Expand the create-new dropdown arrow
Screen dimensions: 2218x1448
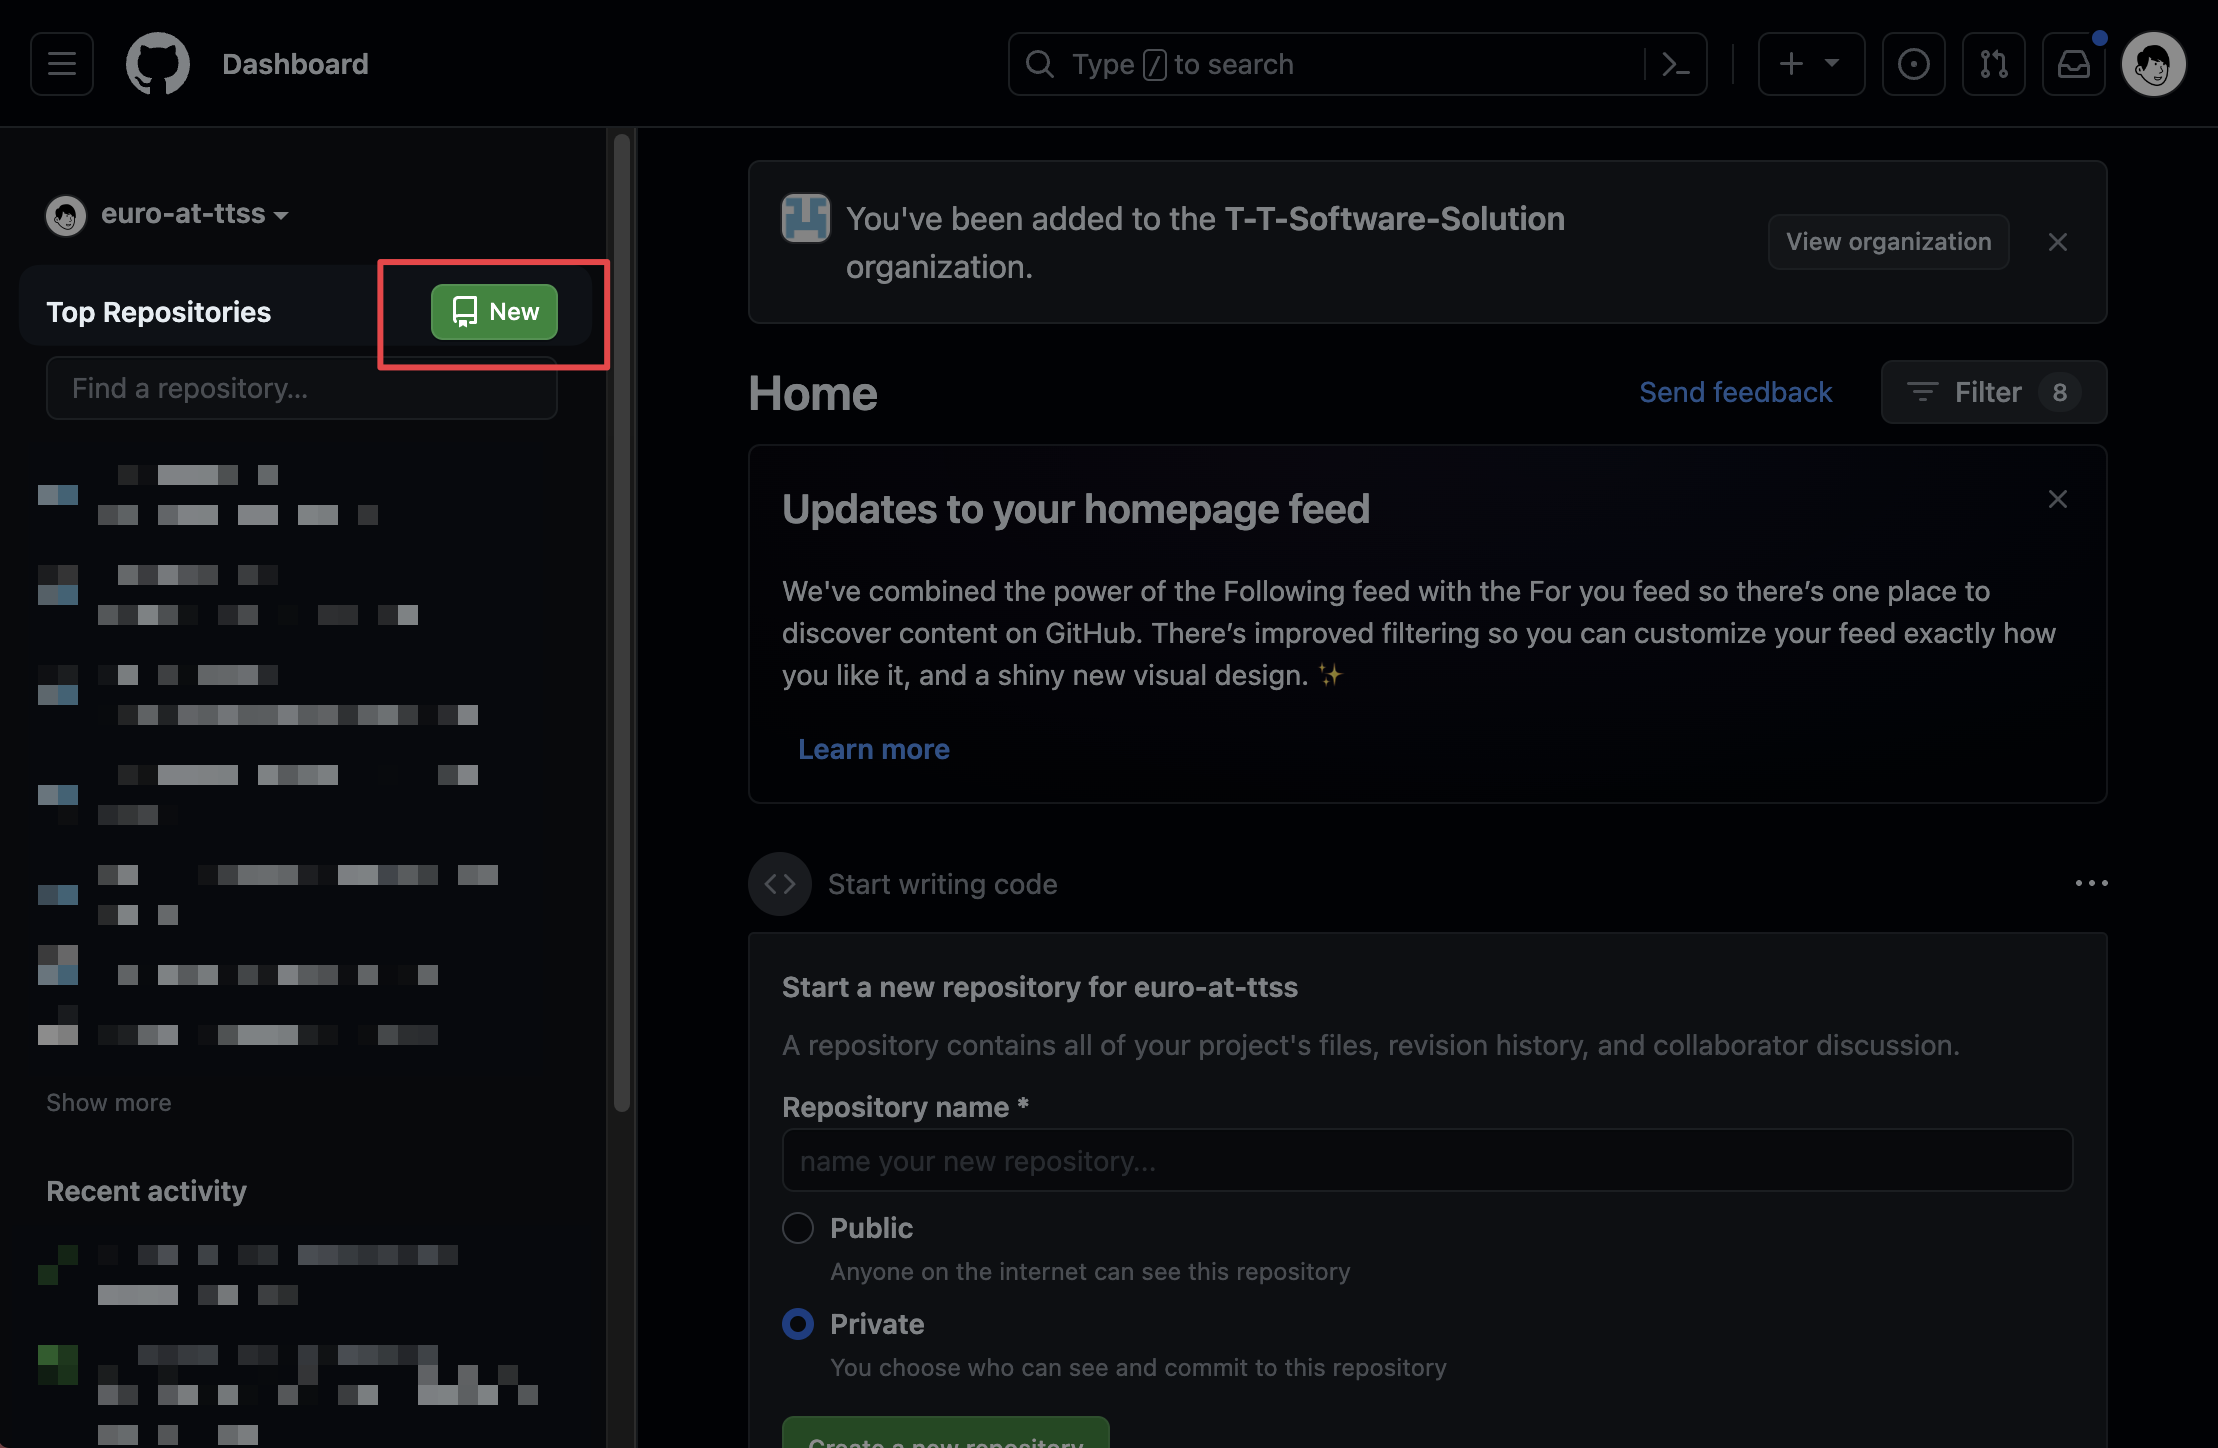[1832, 63]
